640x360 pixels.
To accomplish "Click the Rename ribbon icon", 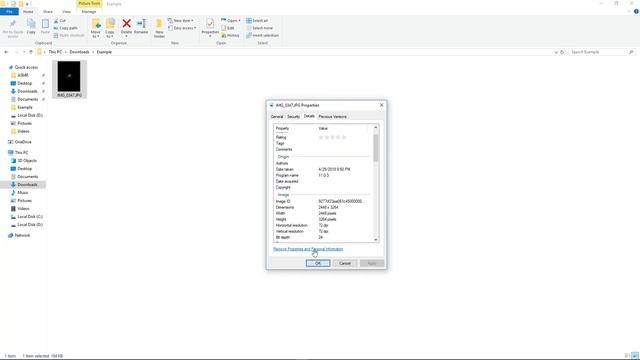I will [x=141, y=27].
